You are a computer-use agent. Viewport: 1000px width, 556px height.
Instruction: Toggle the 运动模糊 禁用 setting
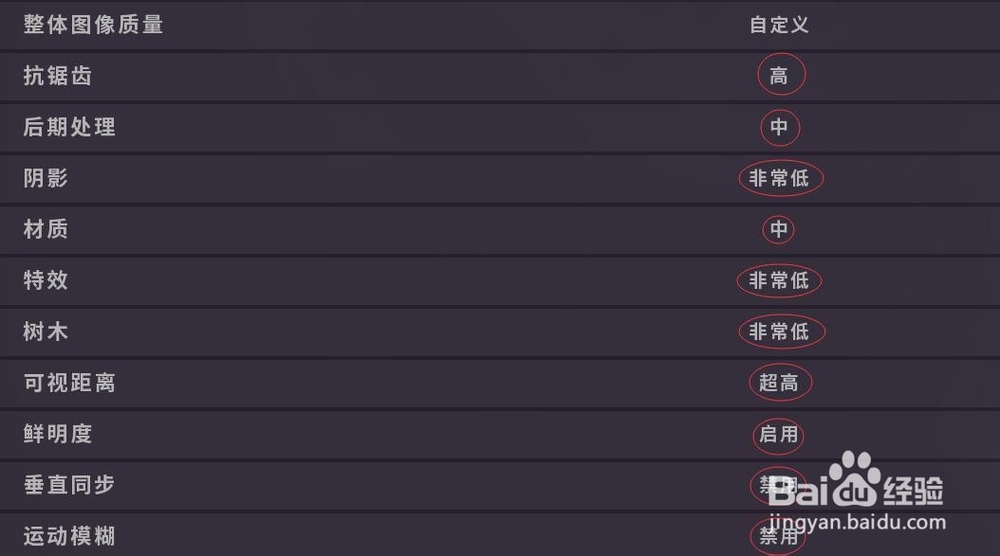[x=777, y=536]
